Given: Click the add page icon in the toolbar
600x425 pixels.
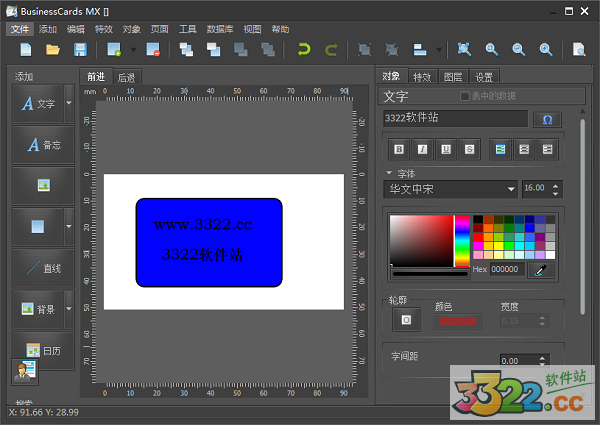Looking at the screenshot, I should [114, 50].
